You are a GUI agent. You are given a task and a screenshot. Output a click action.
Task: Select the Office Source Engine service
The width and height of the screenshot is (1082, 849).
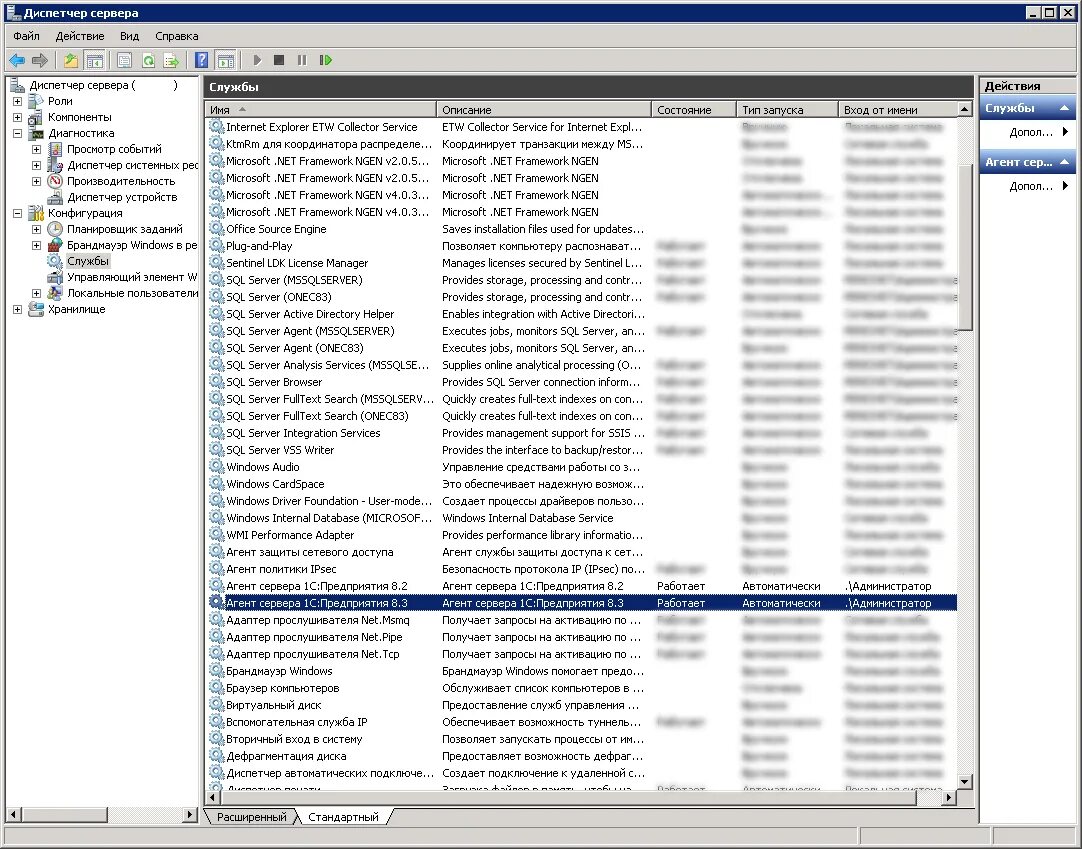[581, 229]
